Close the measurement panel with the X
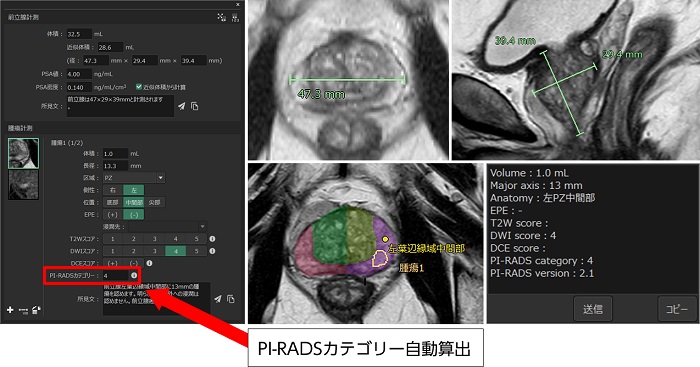 pyautogui.click(x=238, y=4)
